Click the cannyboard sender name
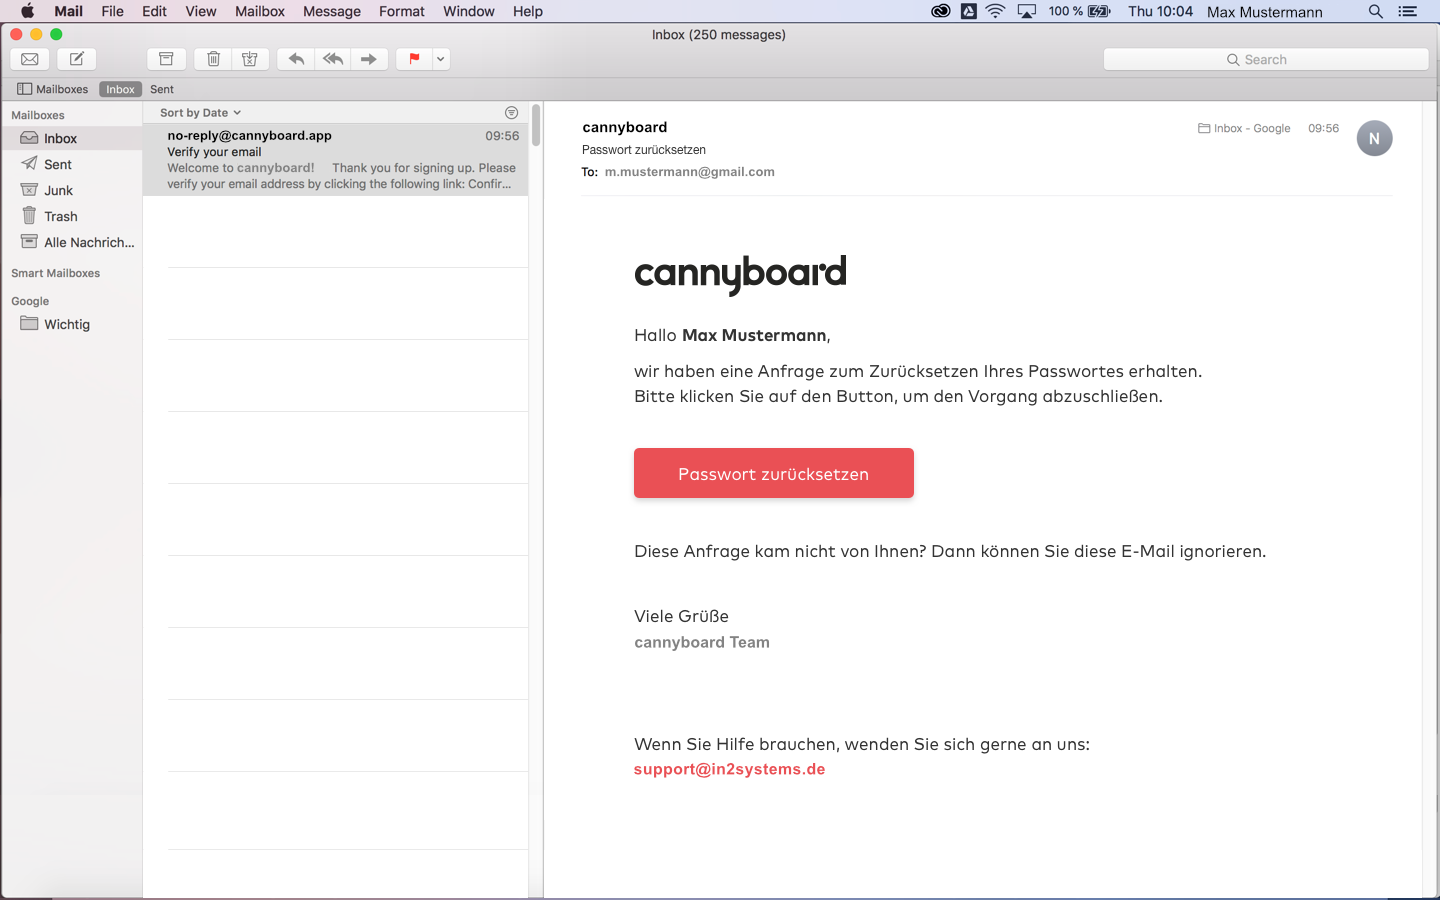1440x900 pixels. tap(625, 127)
